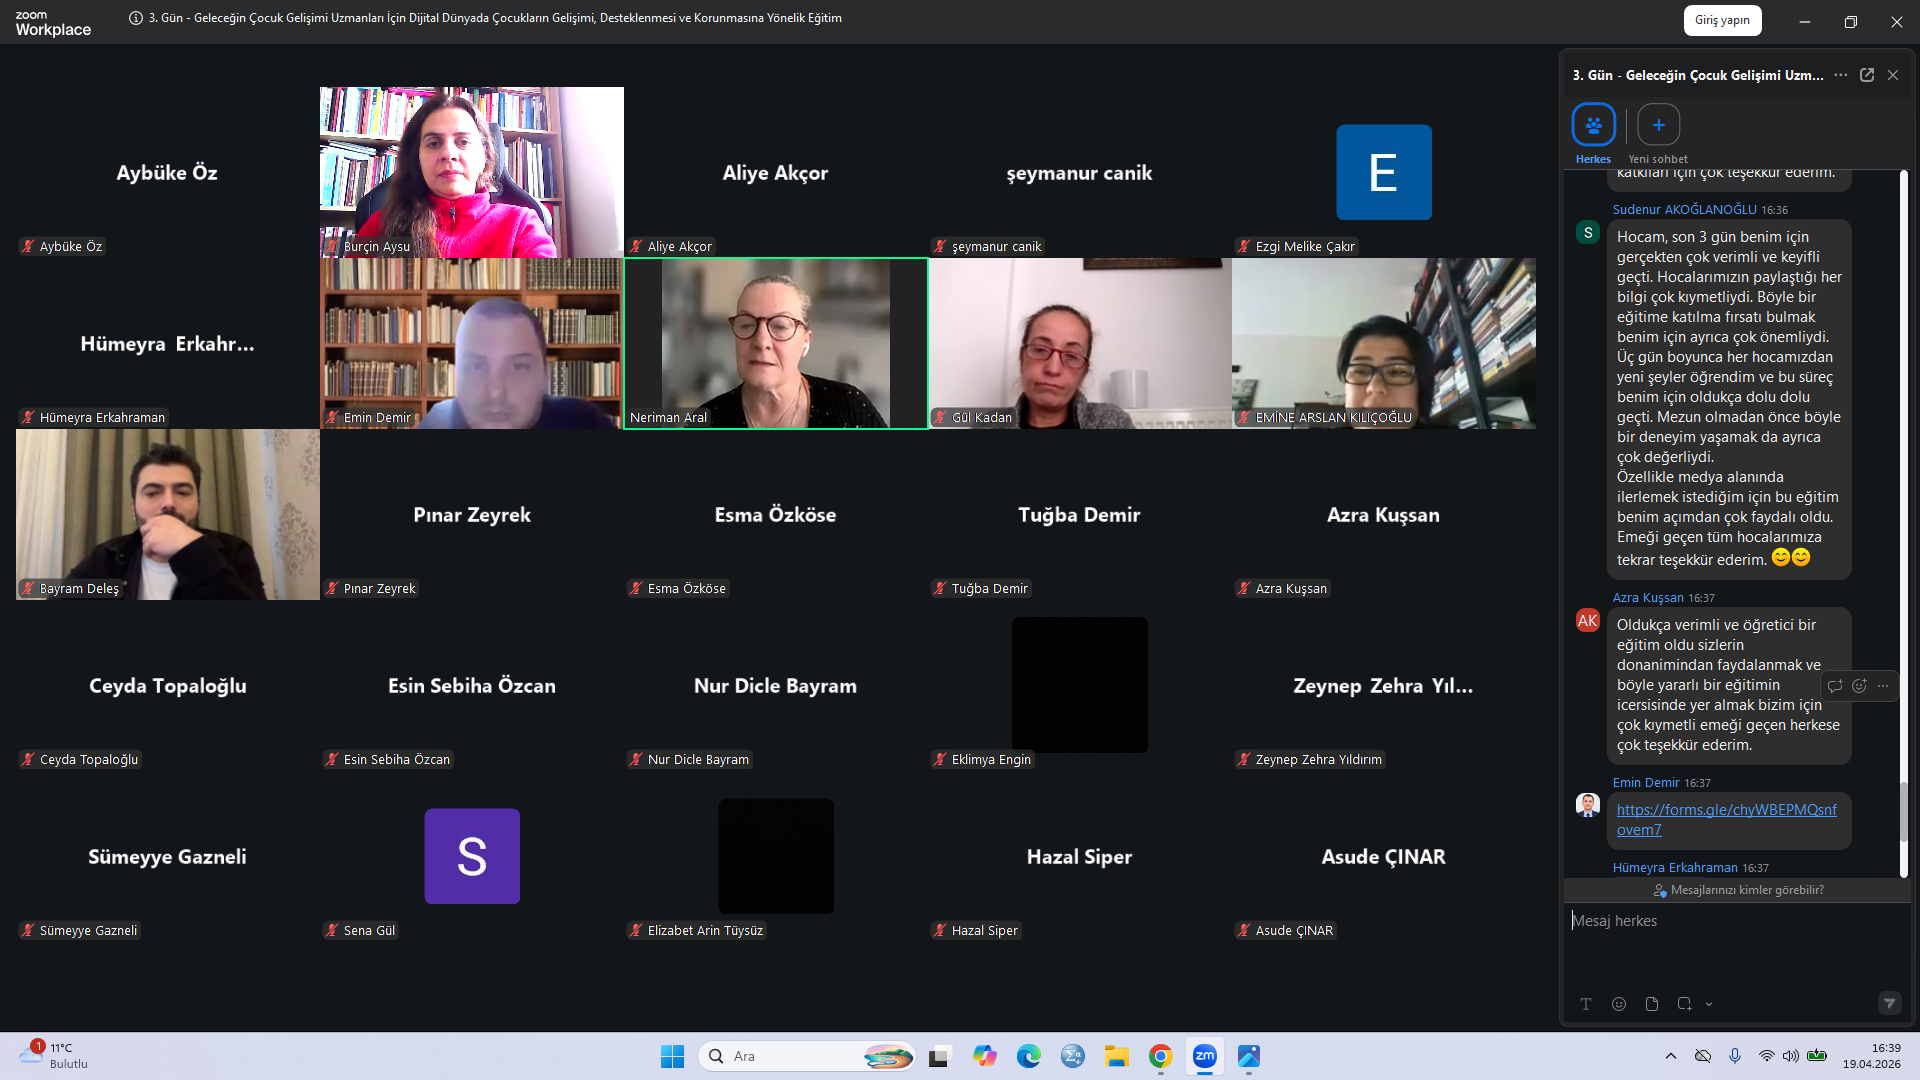Select Neriman Aral's active speaker video
The height and width of the screenshot is (1080, 1920).
(x=776, y=343)
